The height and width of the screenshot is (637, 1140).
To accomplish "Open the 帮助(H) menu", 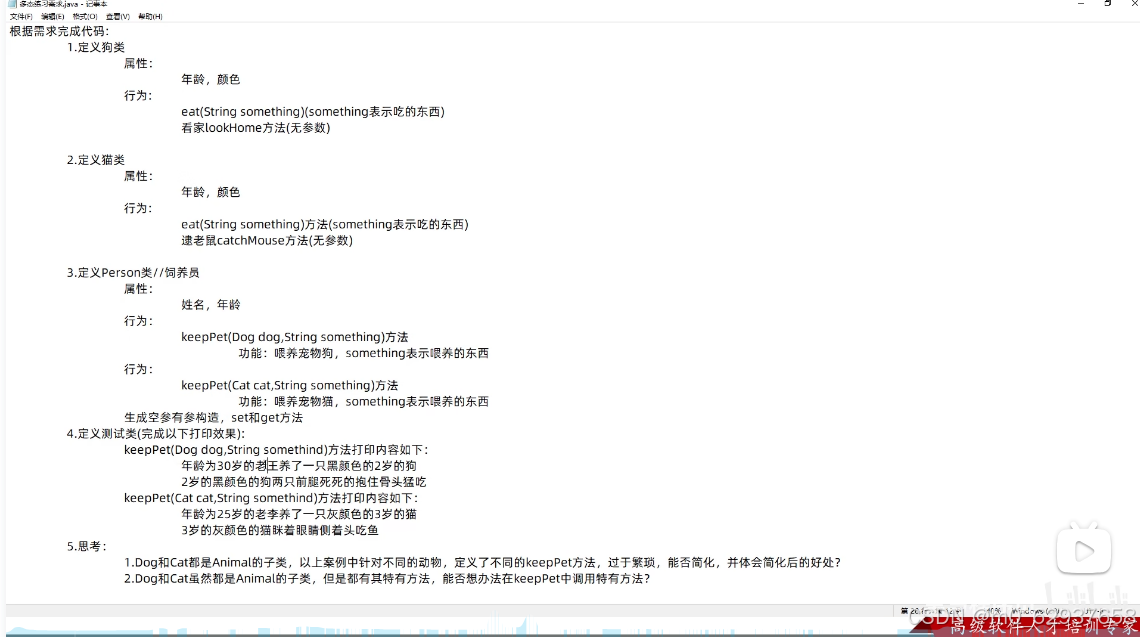I will 150,16.
